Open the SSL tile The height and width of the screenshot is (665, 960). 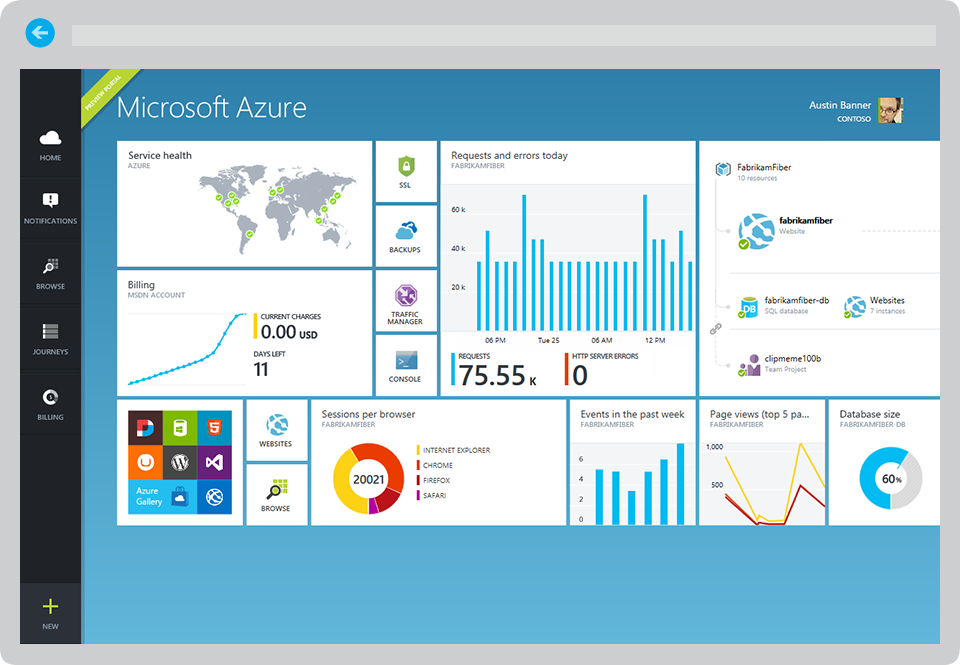click(x=406, y=172)
